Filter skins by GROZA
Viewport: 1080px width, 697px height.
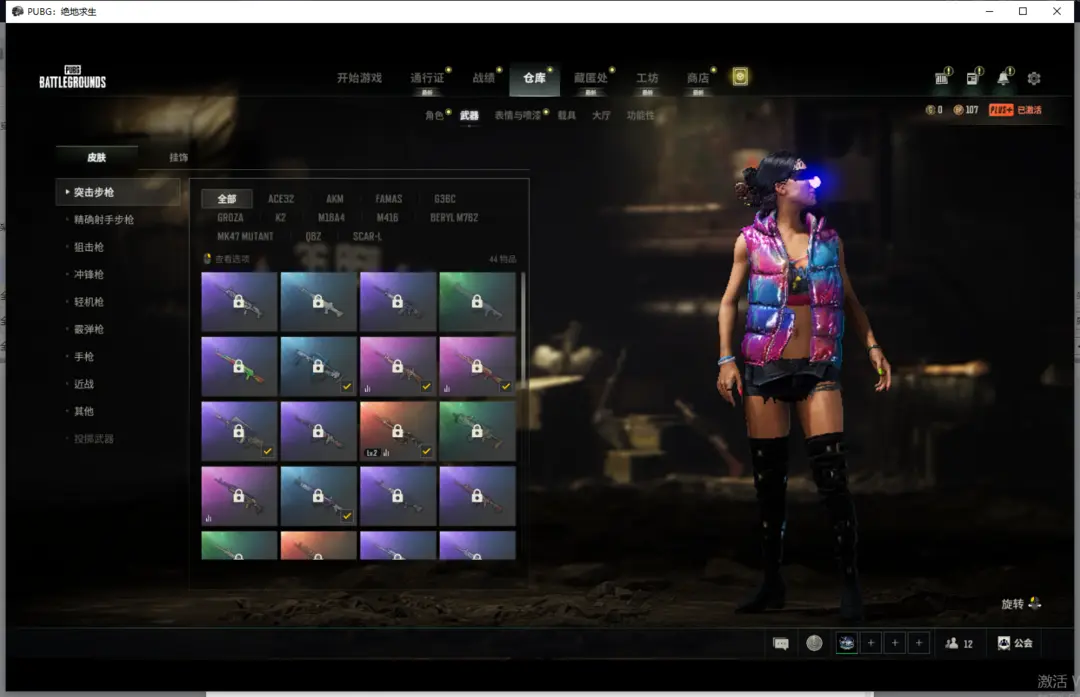pos(230,218)
